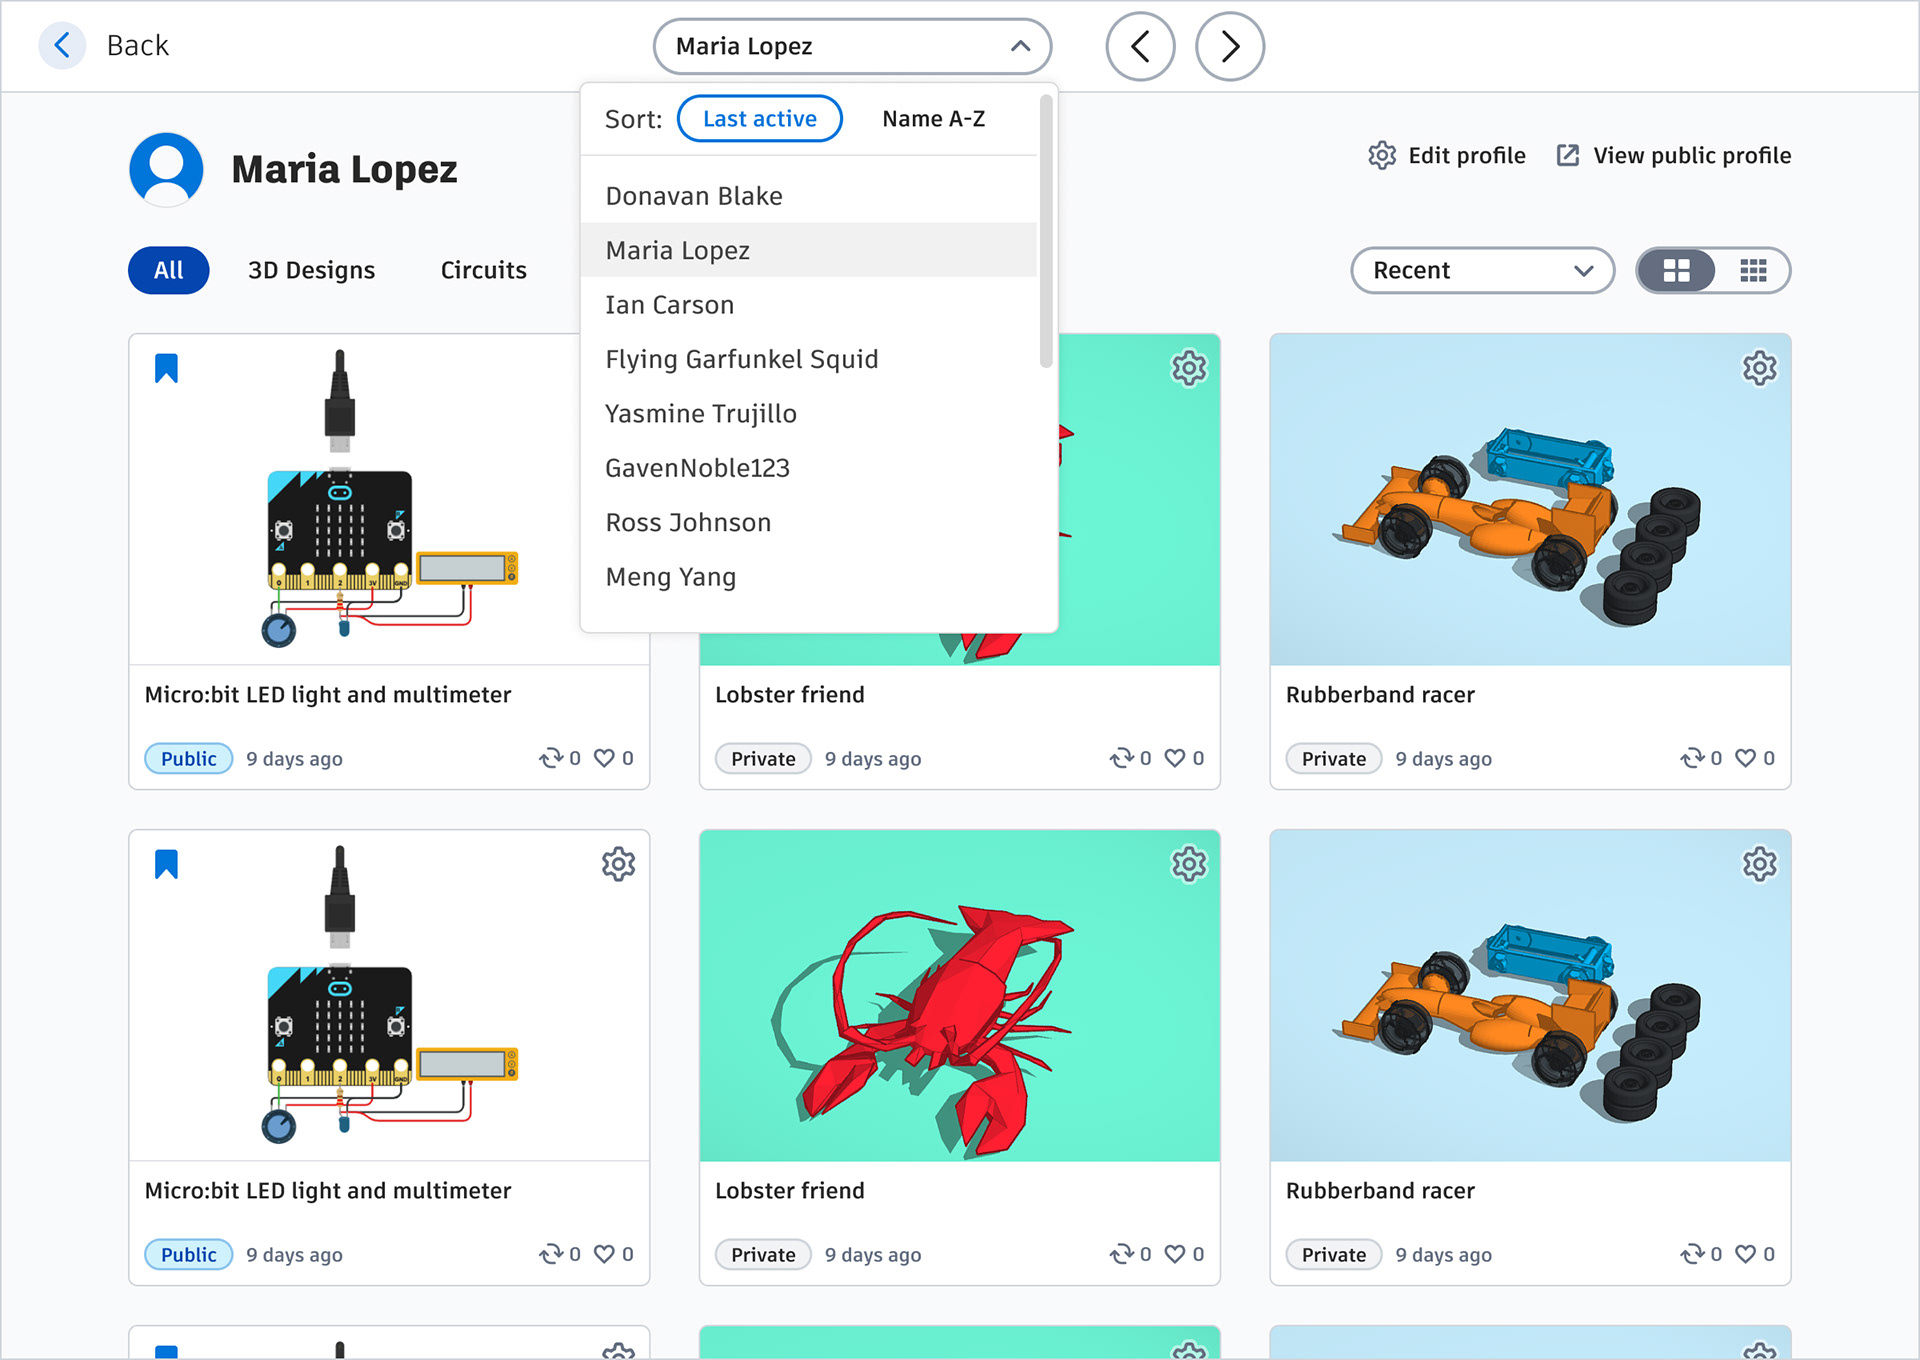Screen dimensions: 1920x1360
Task: Sort student list by Name A-Z
Action: [933, 119]
